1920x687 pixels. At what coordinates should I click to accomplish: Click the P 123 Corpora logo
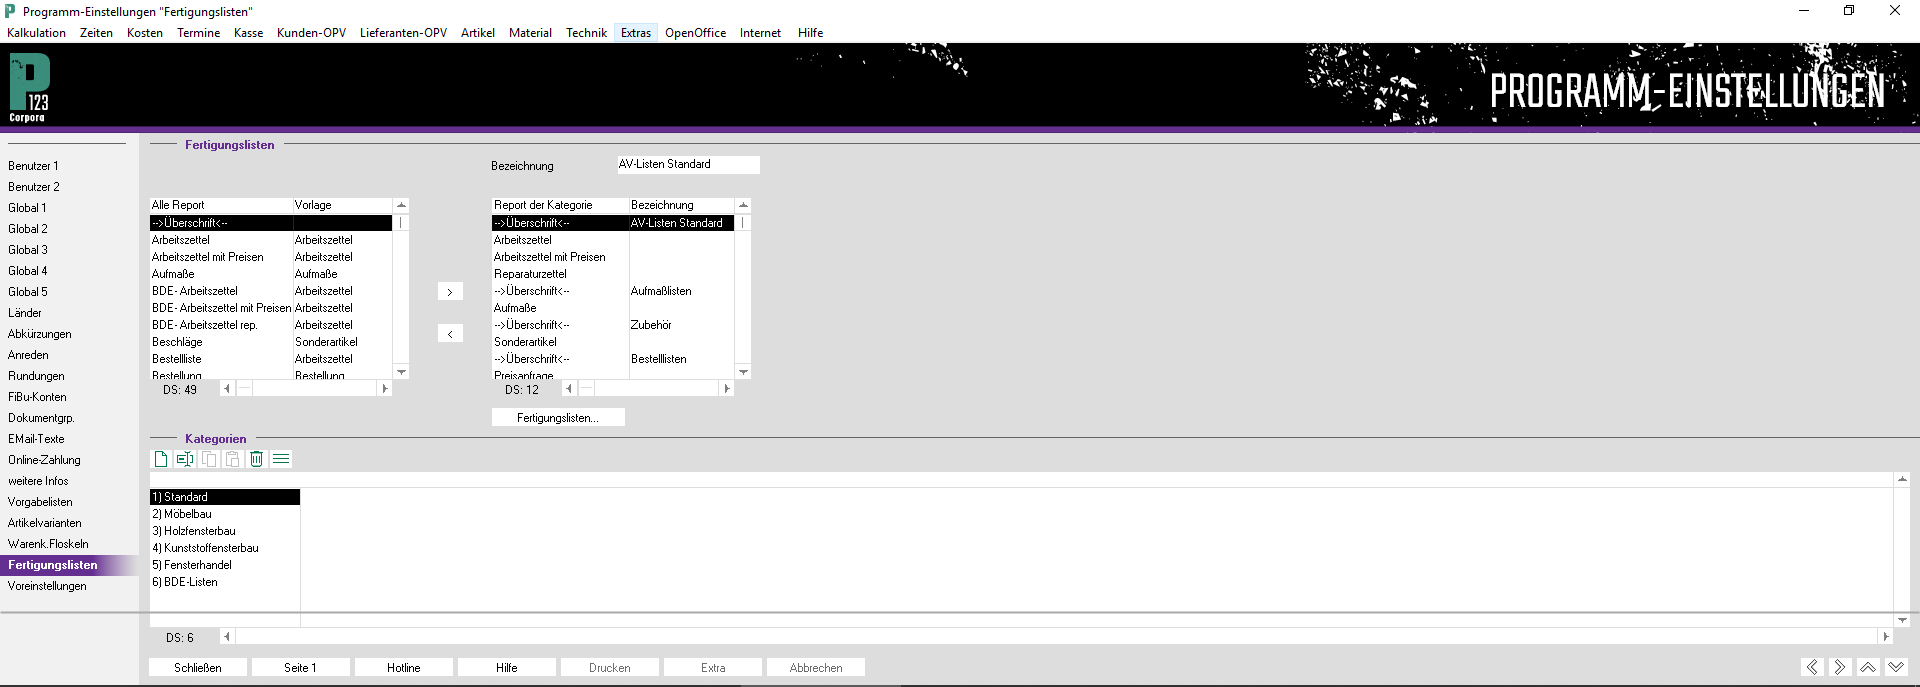click(29, 88)
